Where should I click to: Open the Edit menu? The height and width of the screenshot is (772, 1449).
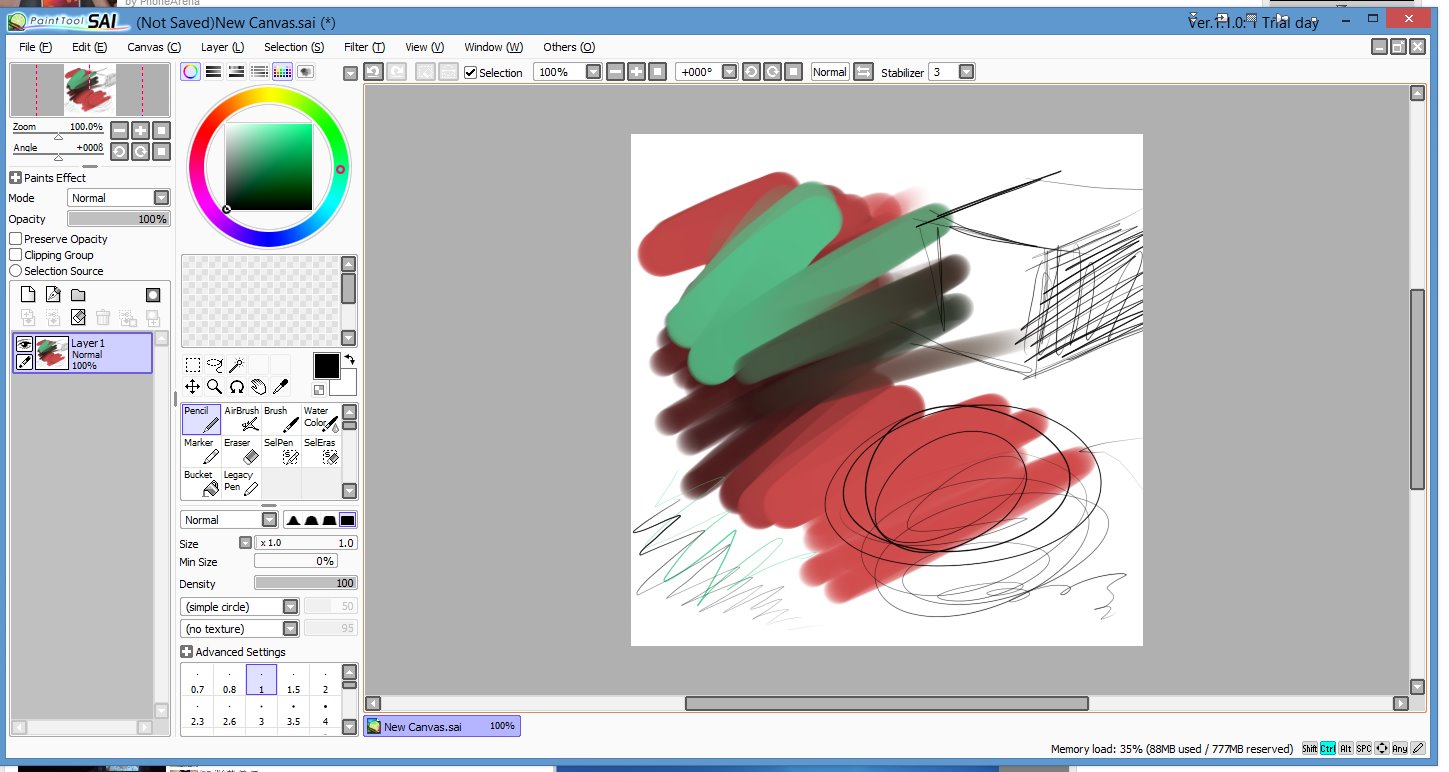click(x=89, y=47)
